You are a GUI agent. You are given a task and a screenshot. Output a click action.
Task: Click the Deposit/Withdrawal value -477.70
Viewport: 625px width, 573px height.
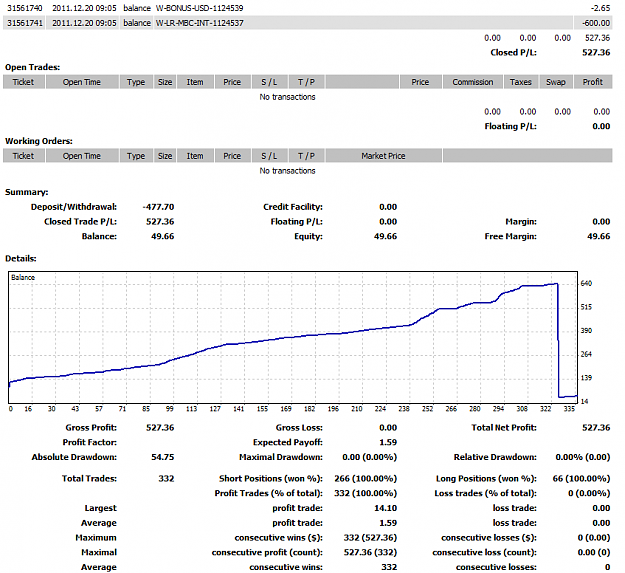pos(158,207)
